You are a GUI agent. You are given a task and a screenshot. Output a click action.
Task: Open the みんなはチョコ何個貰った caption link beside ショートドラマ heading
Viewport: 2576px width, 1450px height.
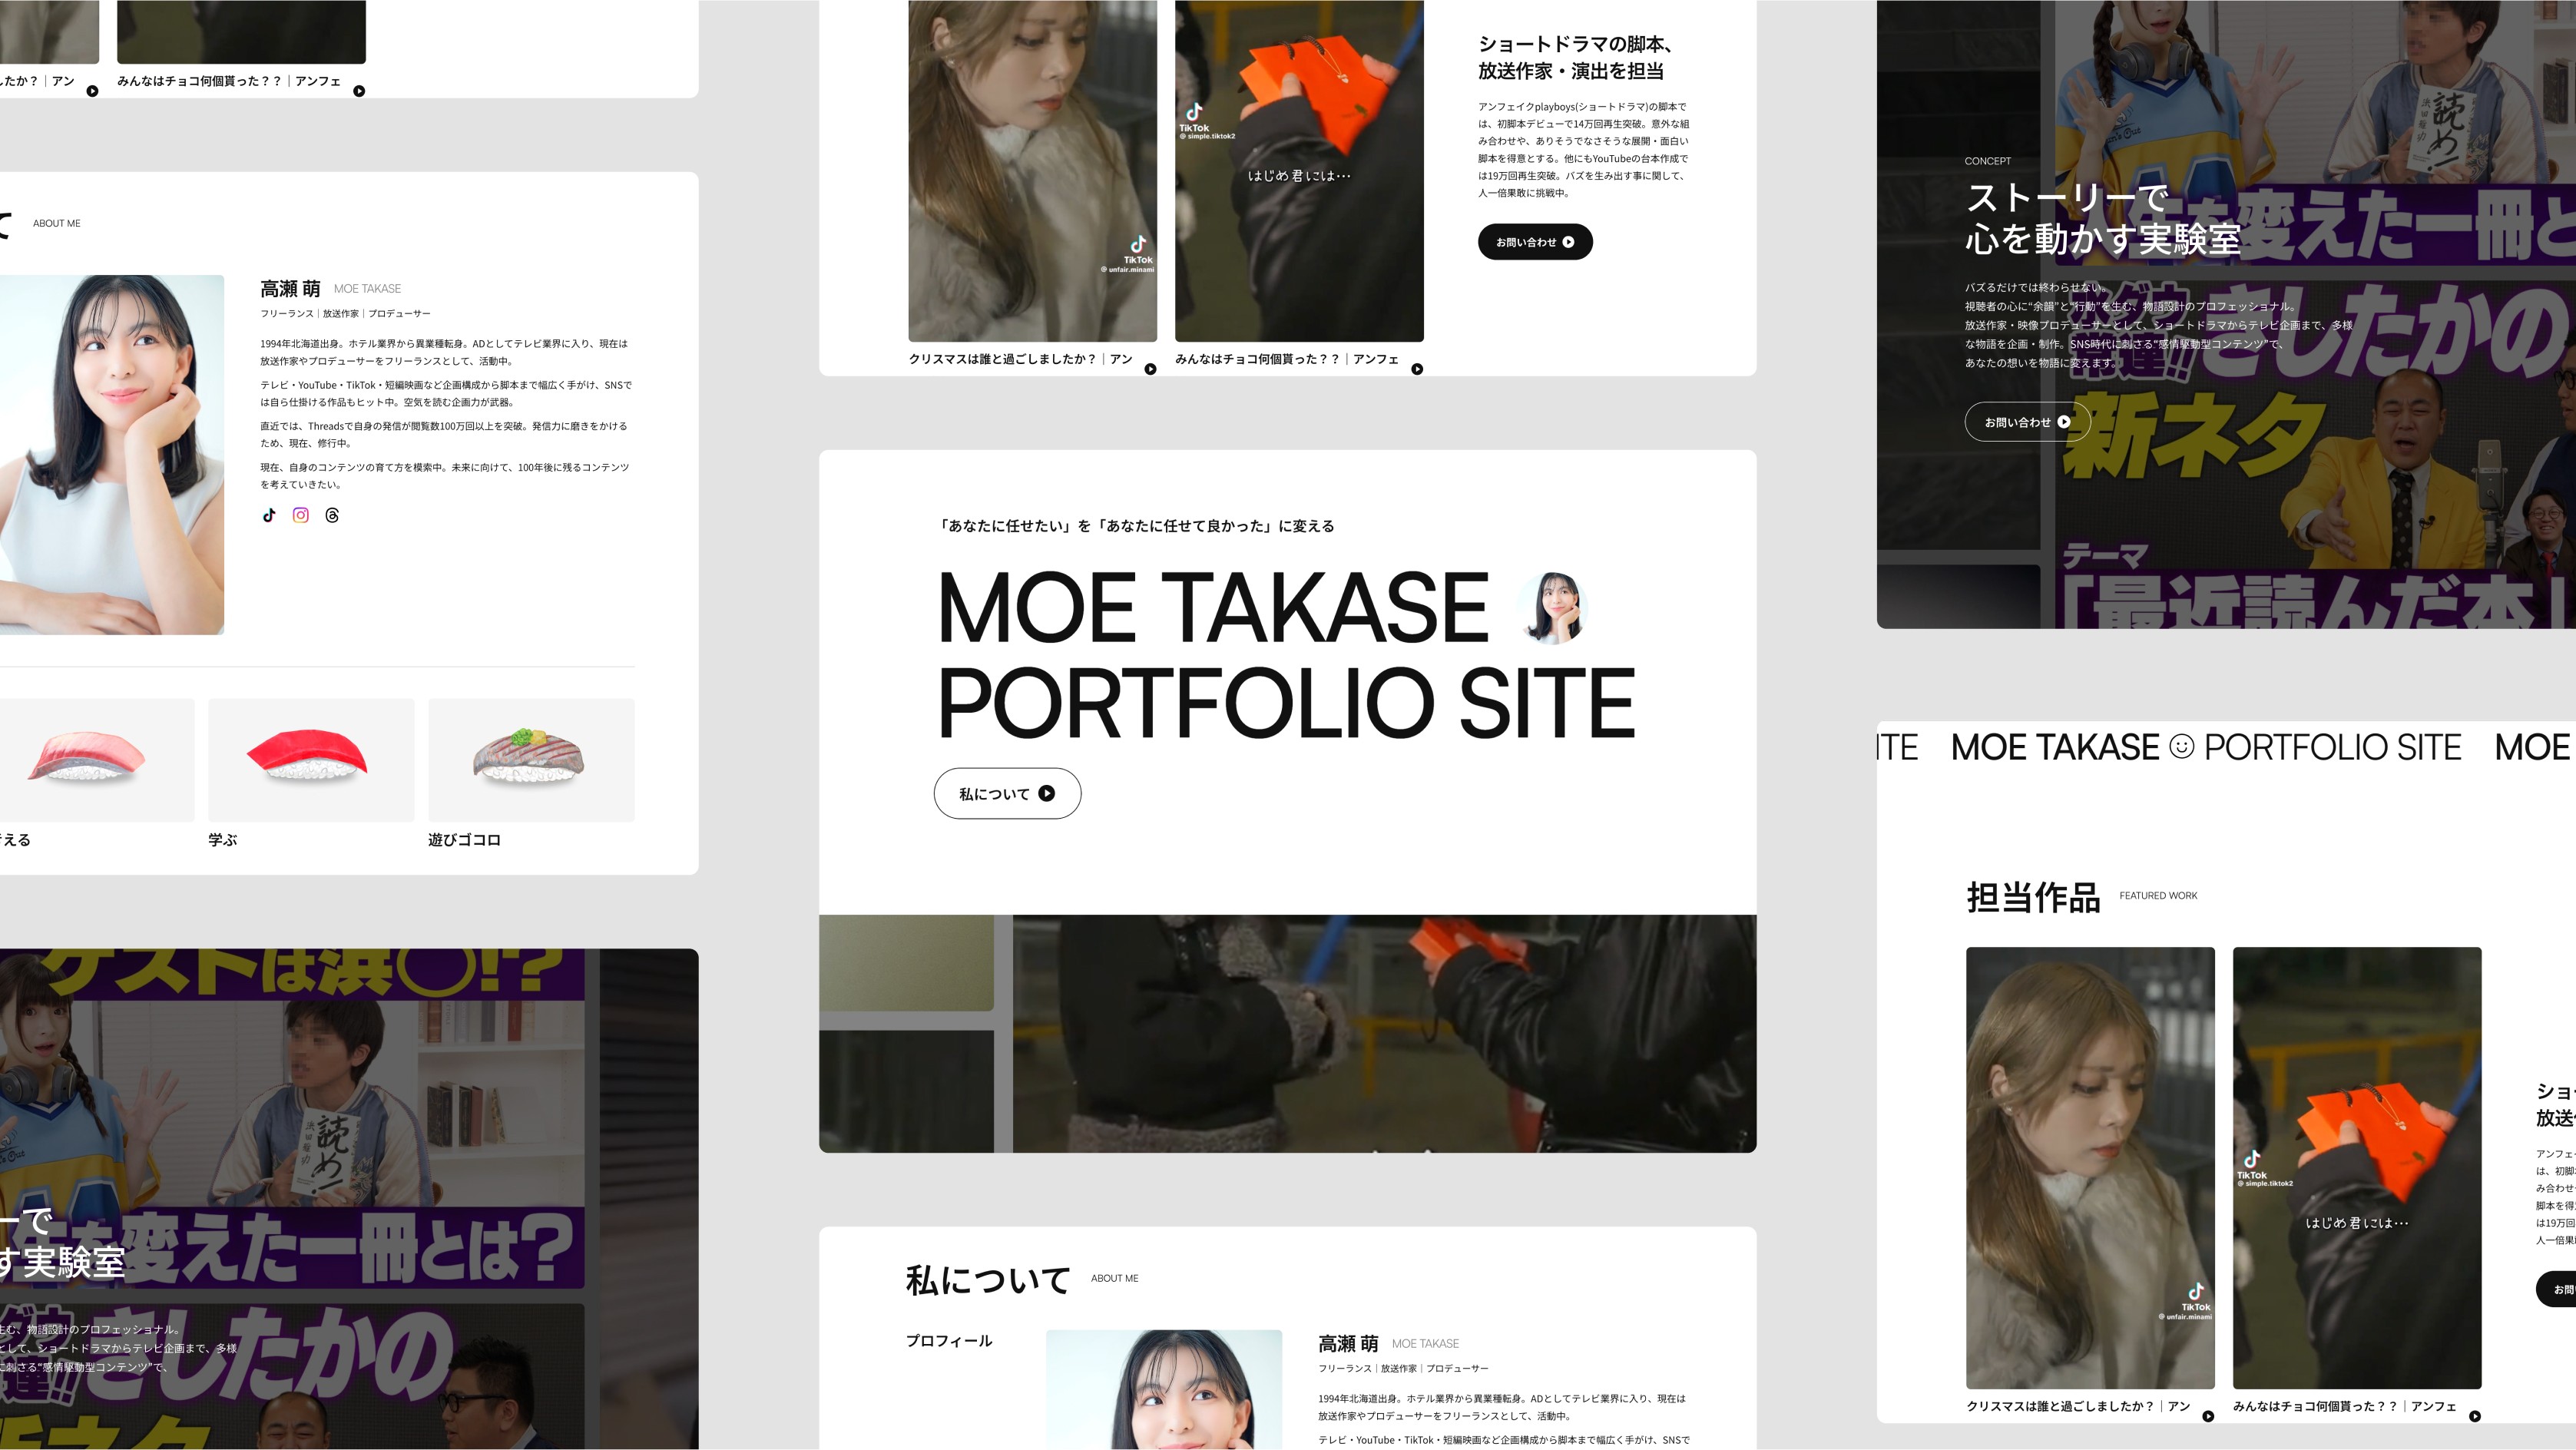pos(1287,359)
